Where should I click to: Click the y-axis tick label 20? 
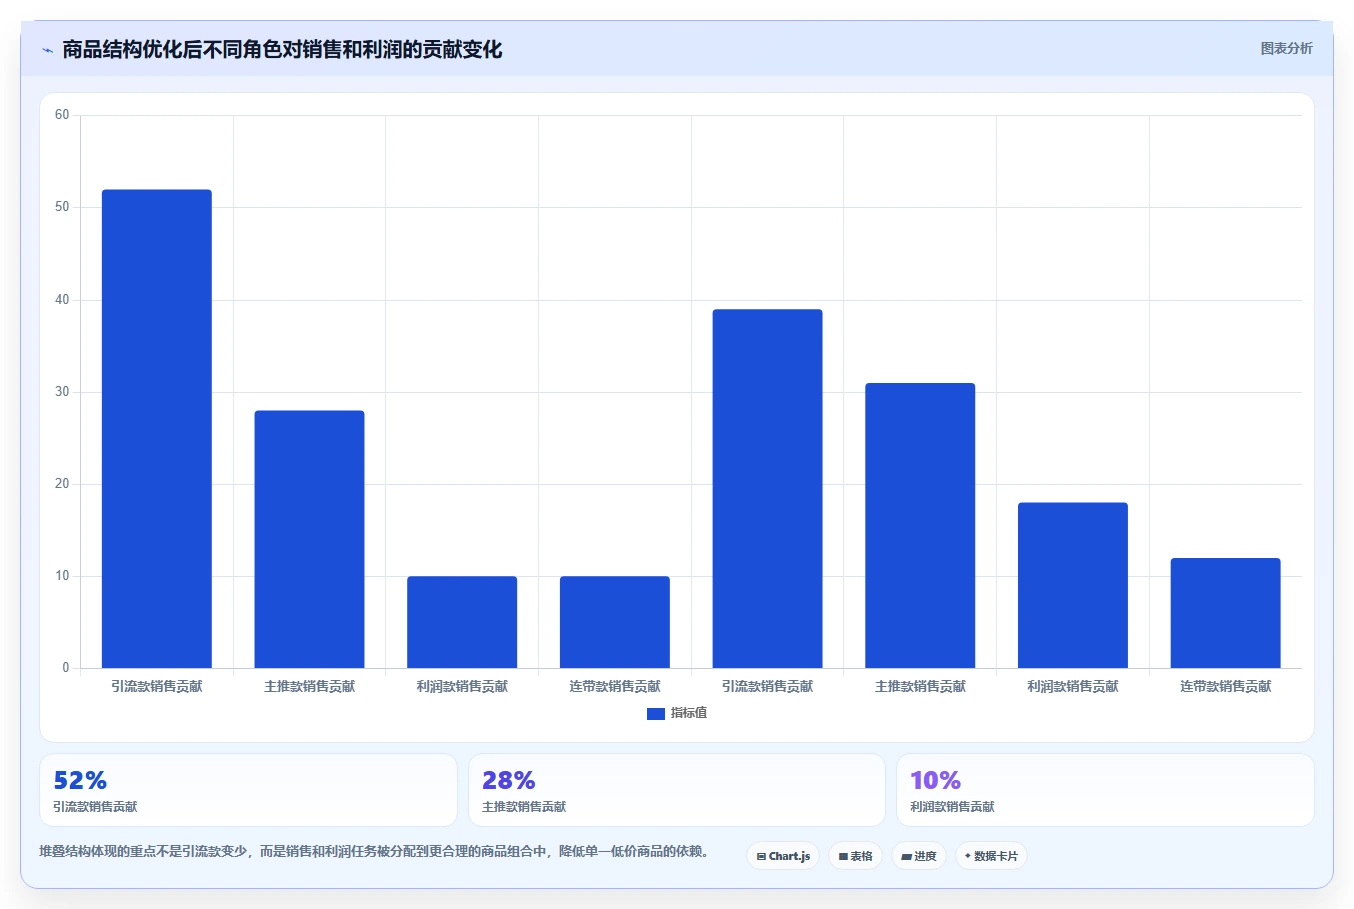62,484
